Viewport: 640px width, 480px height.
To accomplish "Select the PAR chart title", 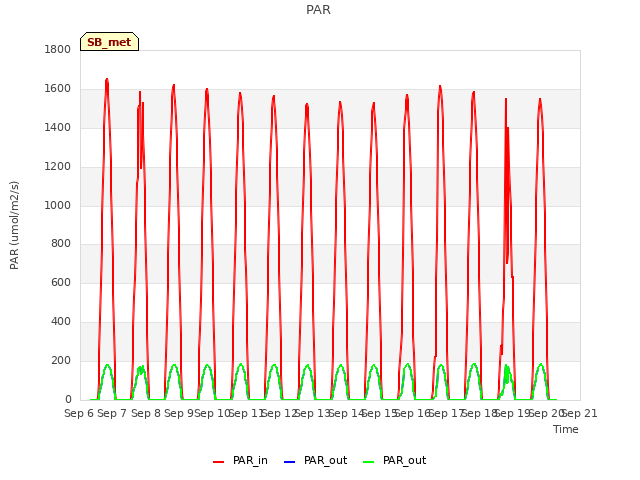I will (x=318, y=10).
